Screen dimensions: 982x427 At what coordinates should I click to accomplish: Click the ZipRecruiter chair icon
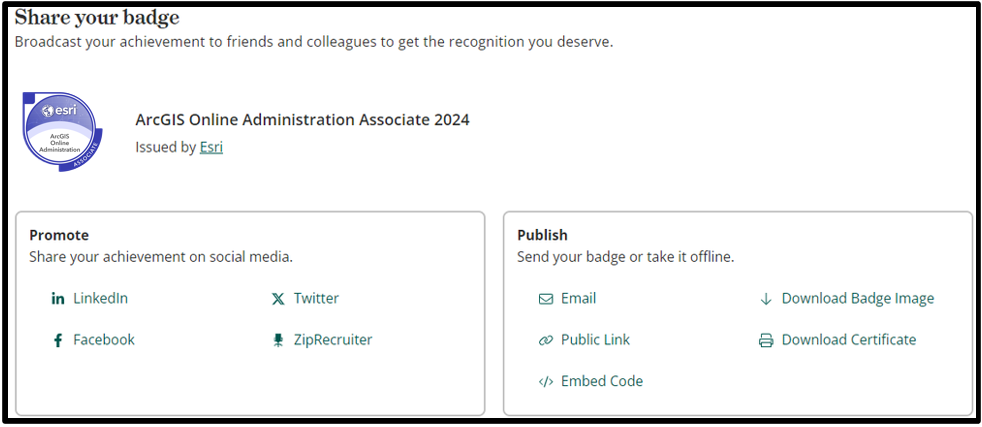pos(278,340)
